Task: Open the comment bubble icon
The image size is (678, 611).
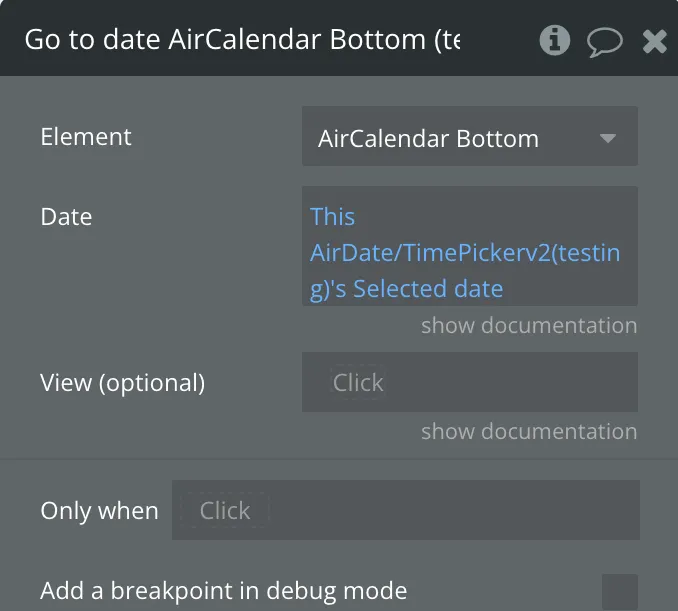Action: point(604,41)
